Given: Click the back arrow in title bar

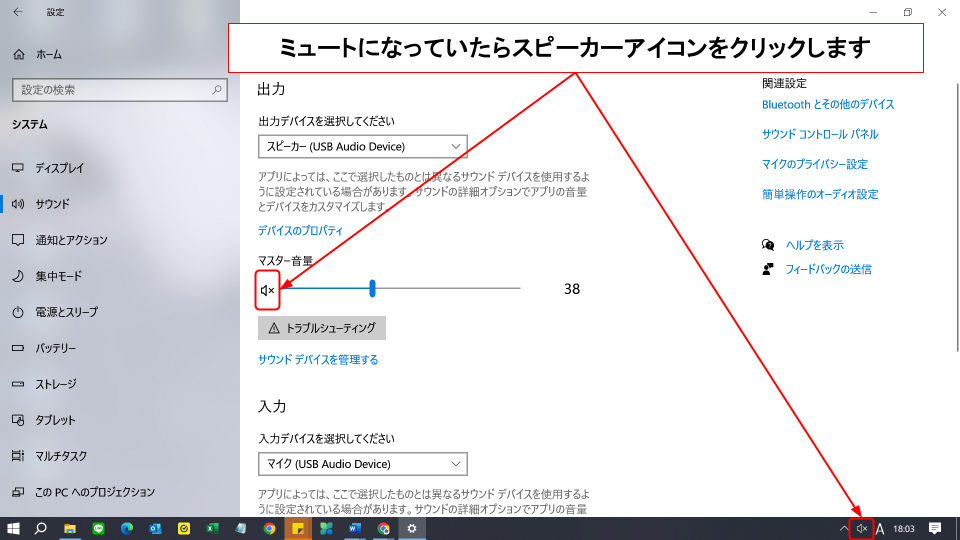Looking at the screenshot, I should click(x=18, y=13).
